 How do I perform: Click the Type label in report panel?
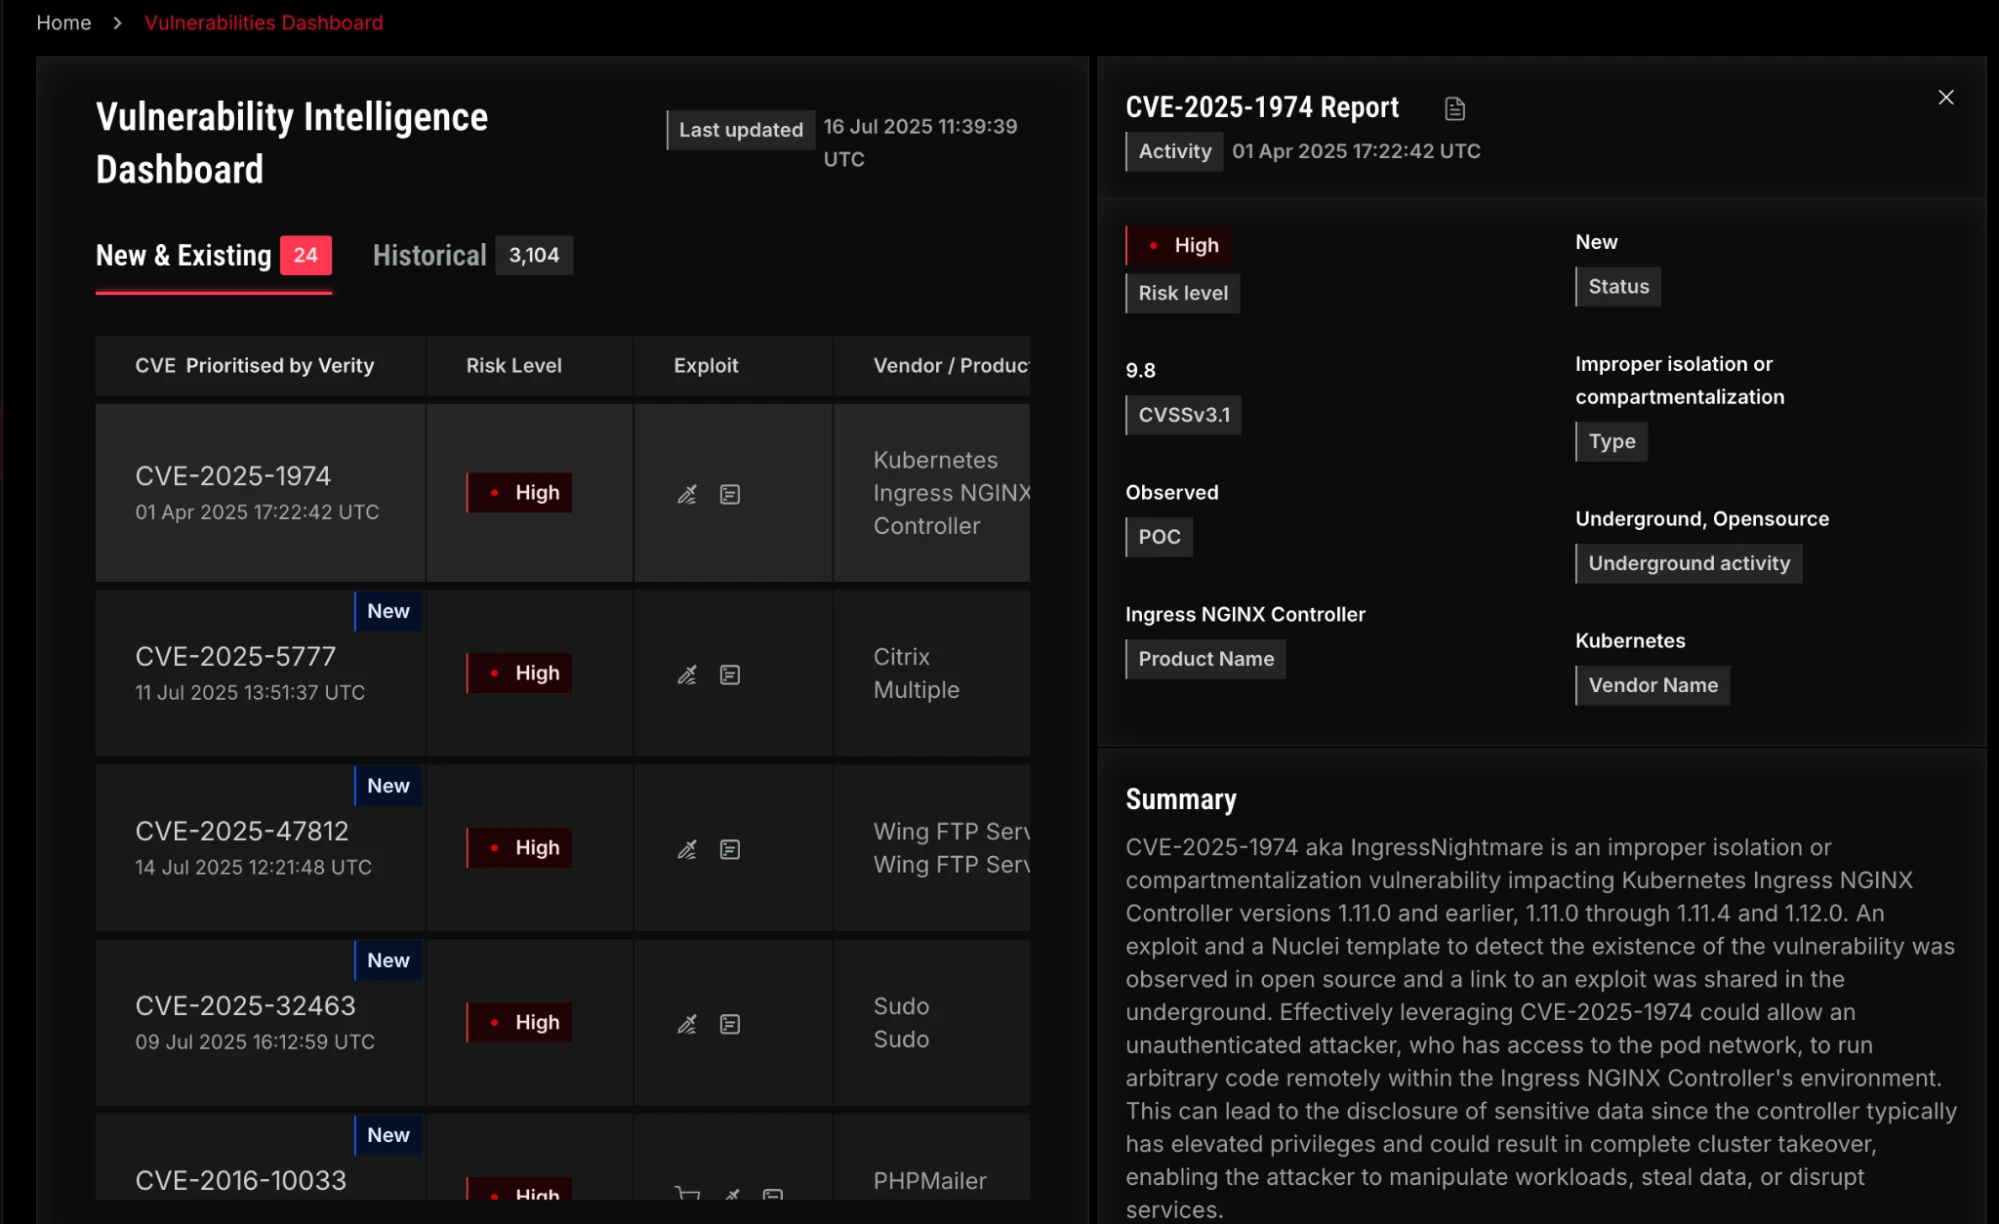click(1612, 441)
